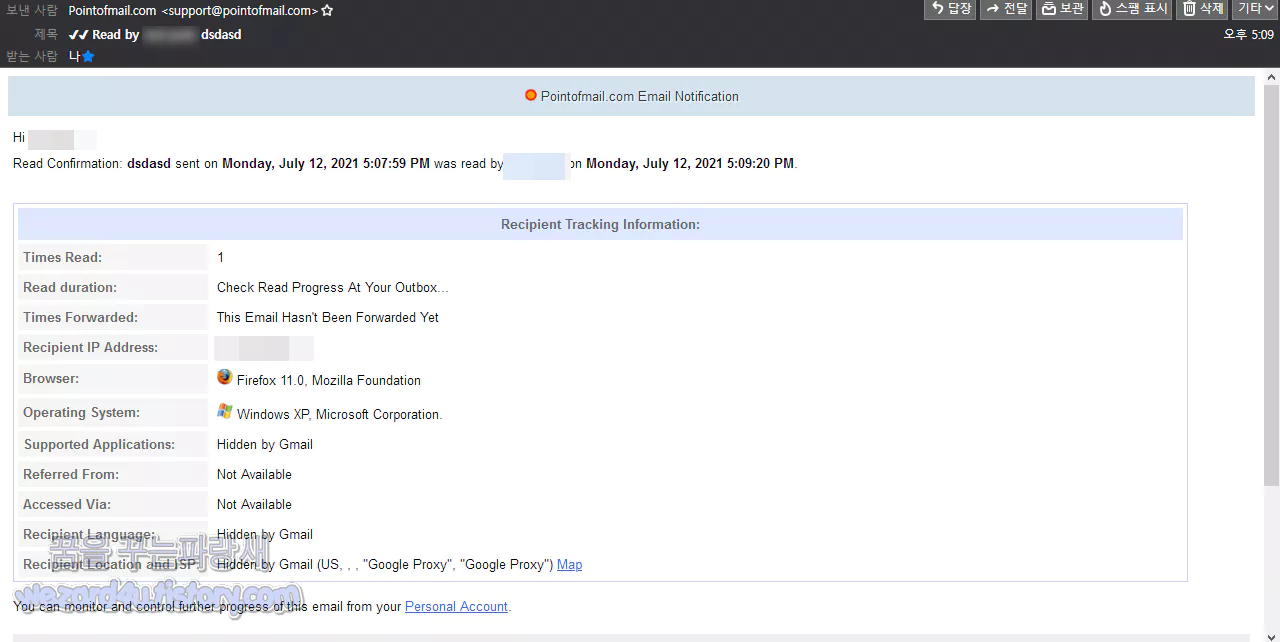1280x642 pixels.
Task: Click the double checkmark in the subject line
Action: coord(78,35)
